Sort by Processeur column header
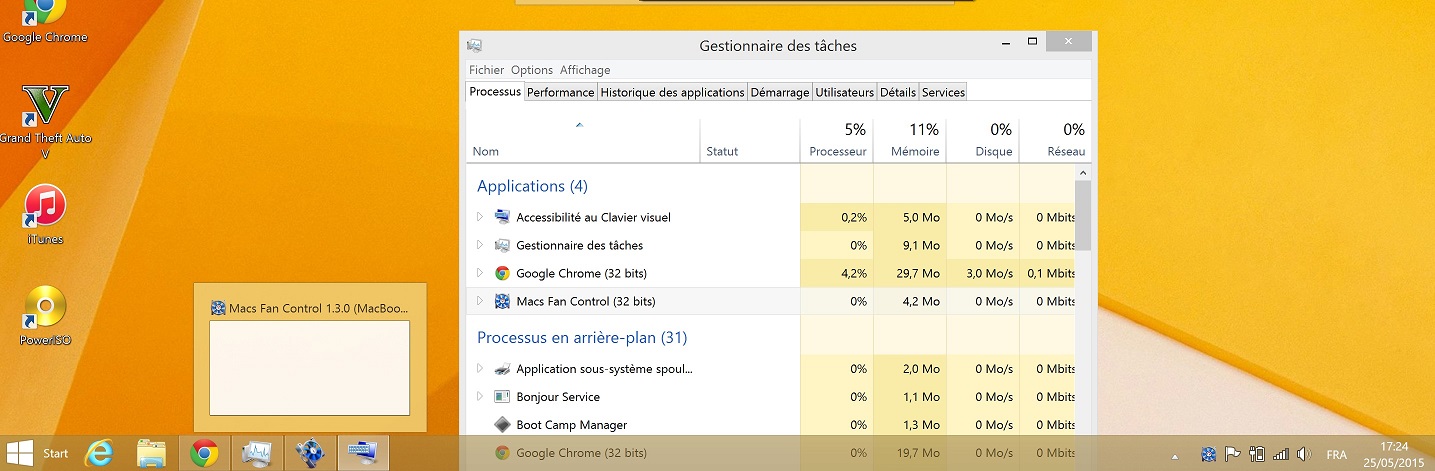The image size is (1435, 471). point(837,140)
